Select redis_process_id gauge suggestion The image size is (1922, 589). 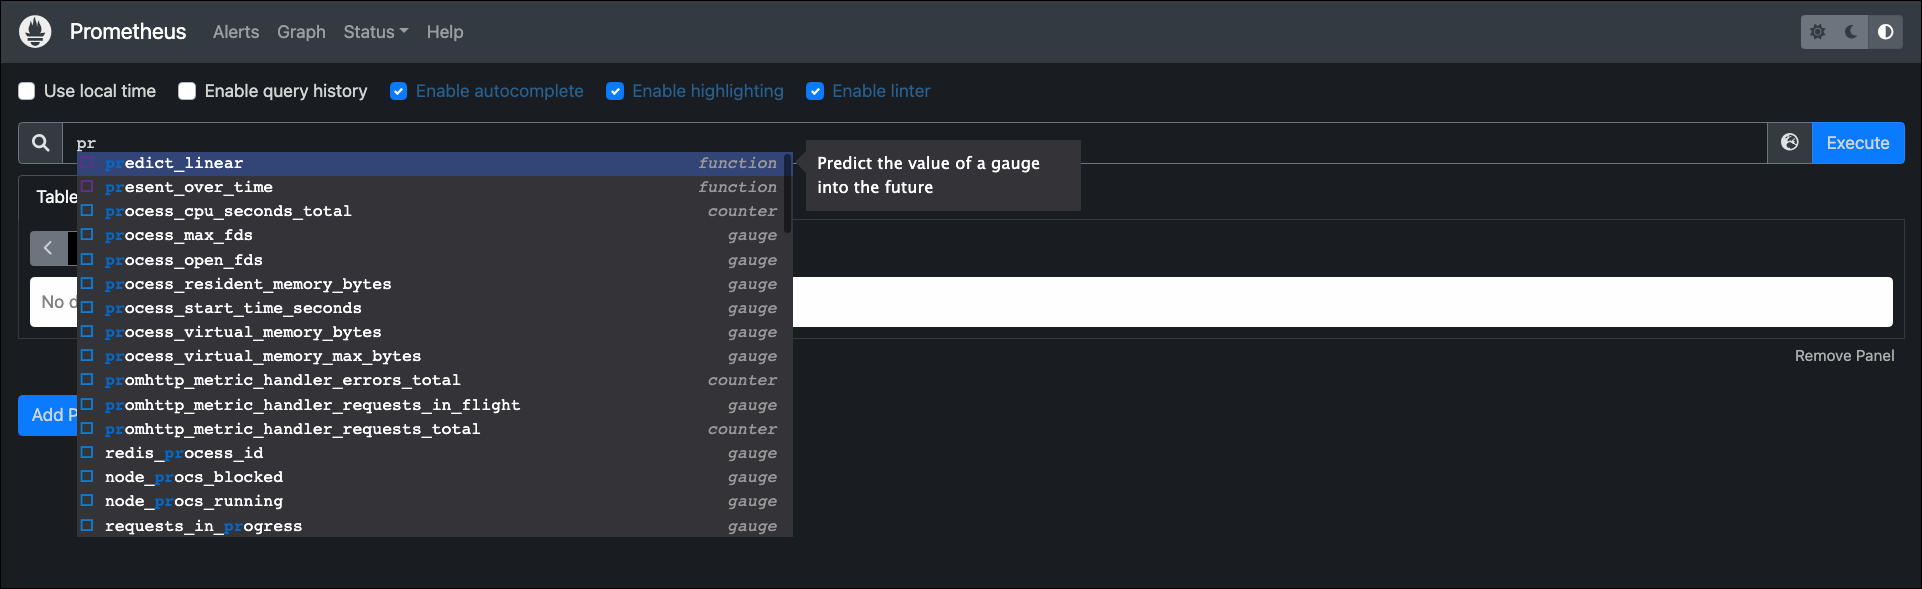pos(435,453)
